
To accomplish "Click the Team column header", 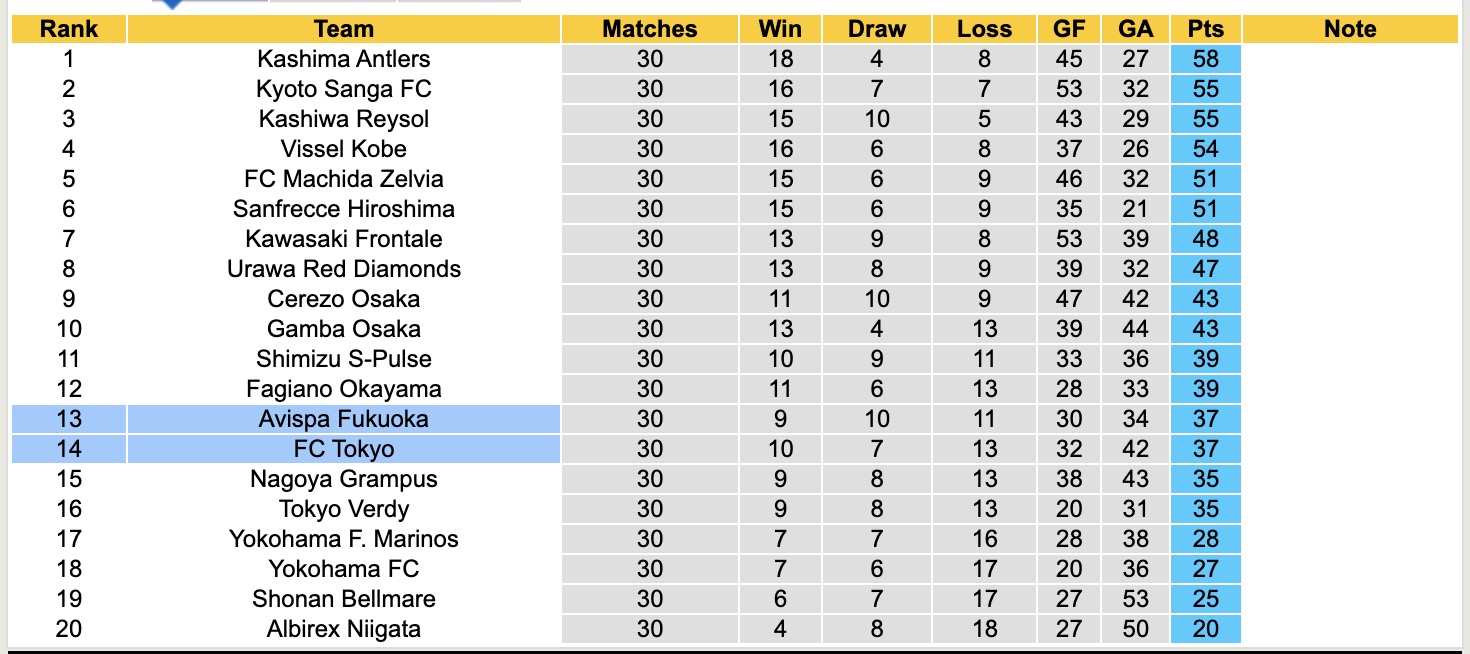I will (x=343, y=29).
